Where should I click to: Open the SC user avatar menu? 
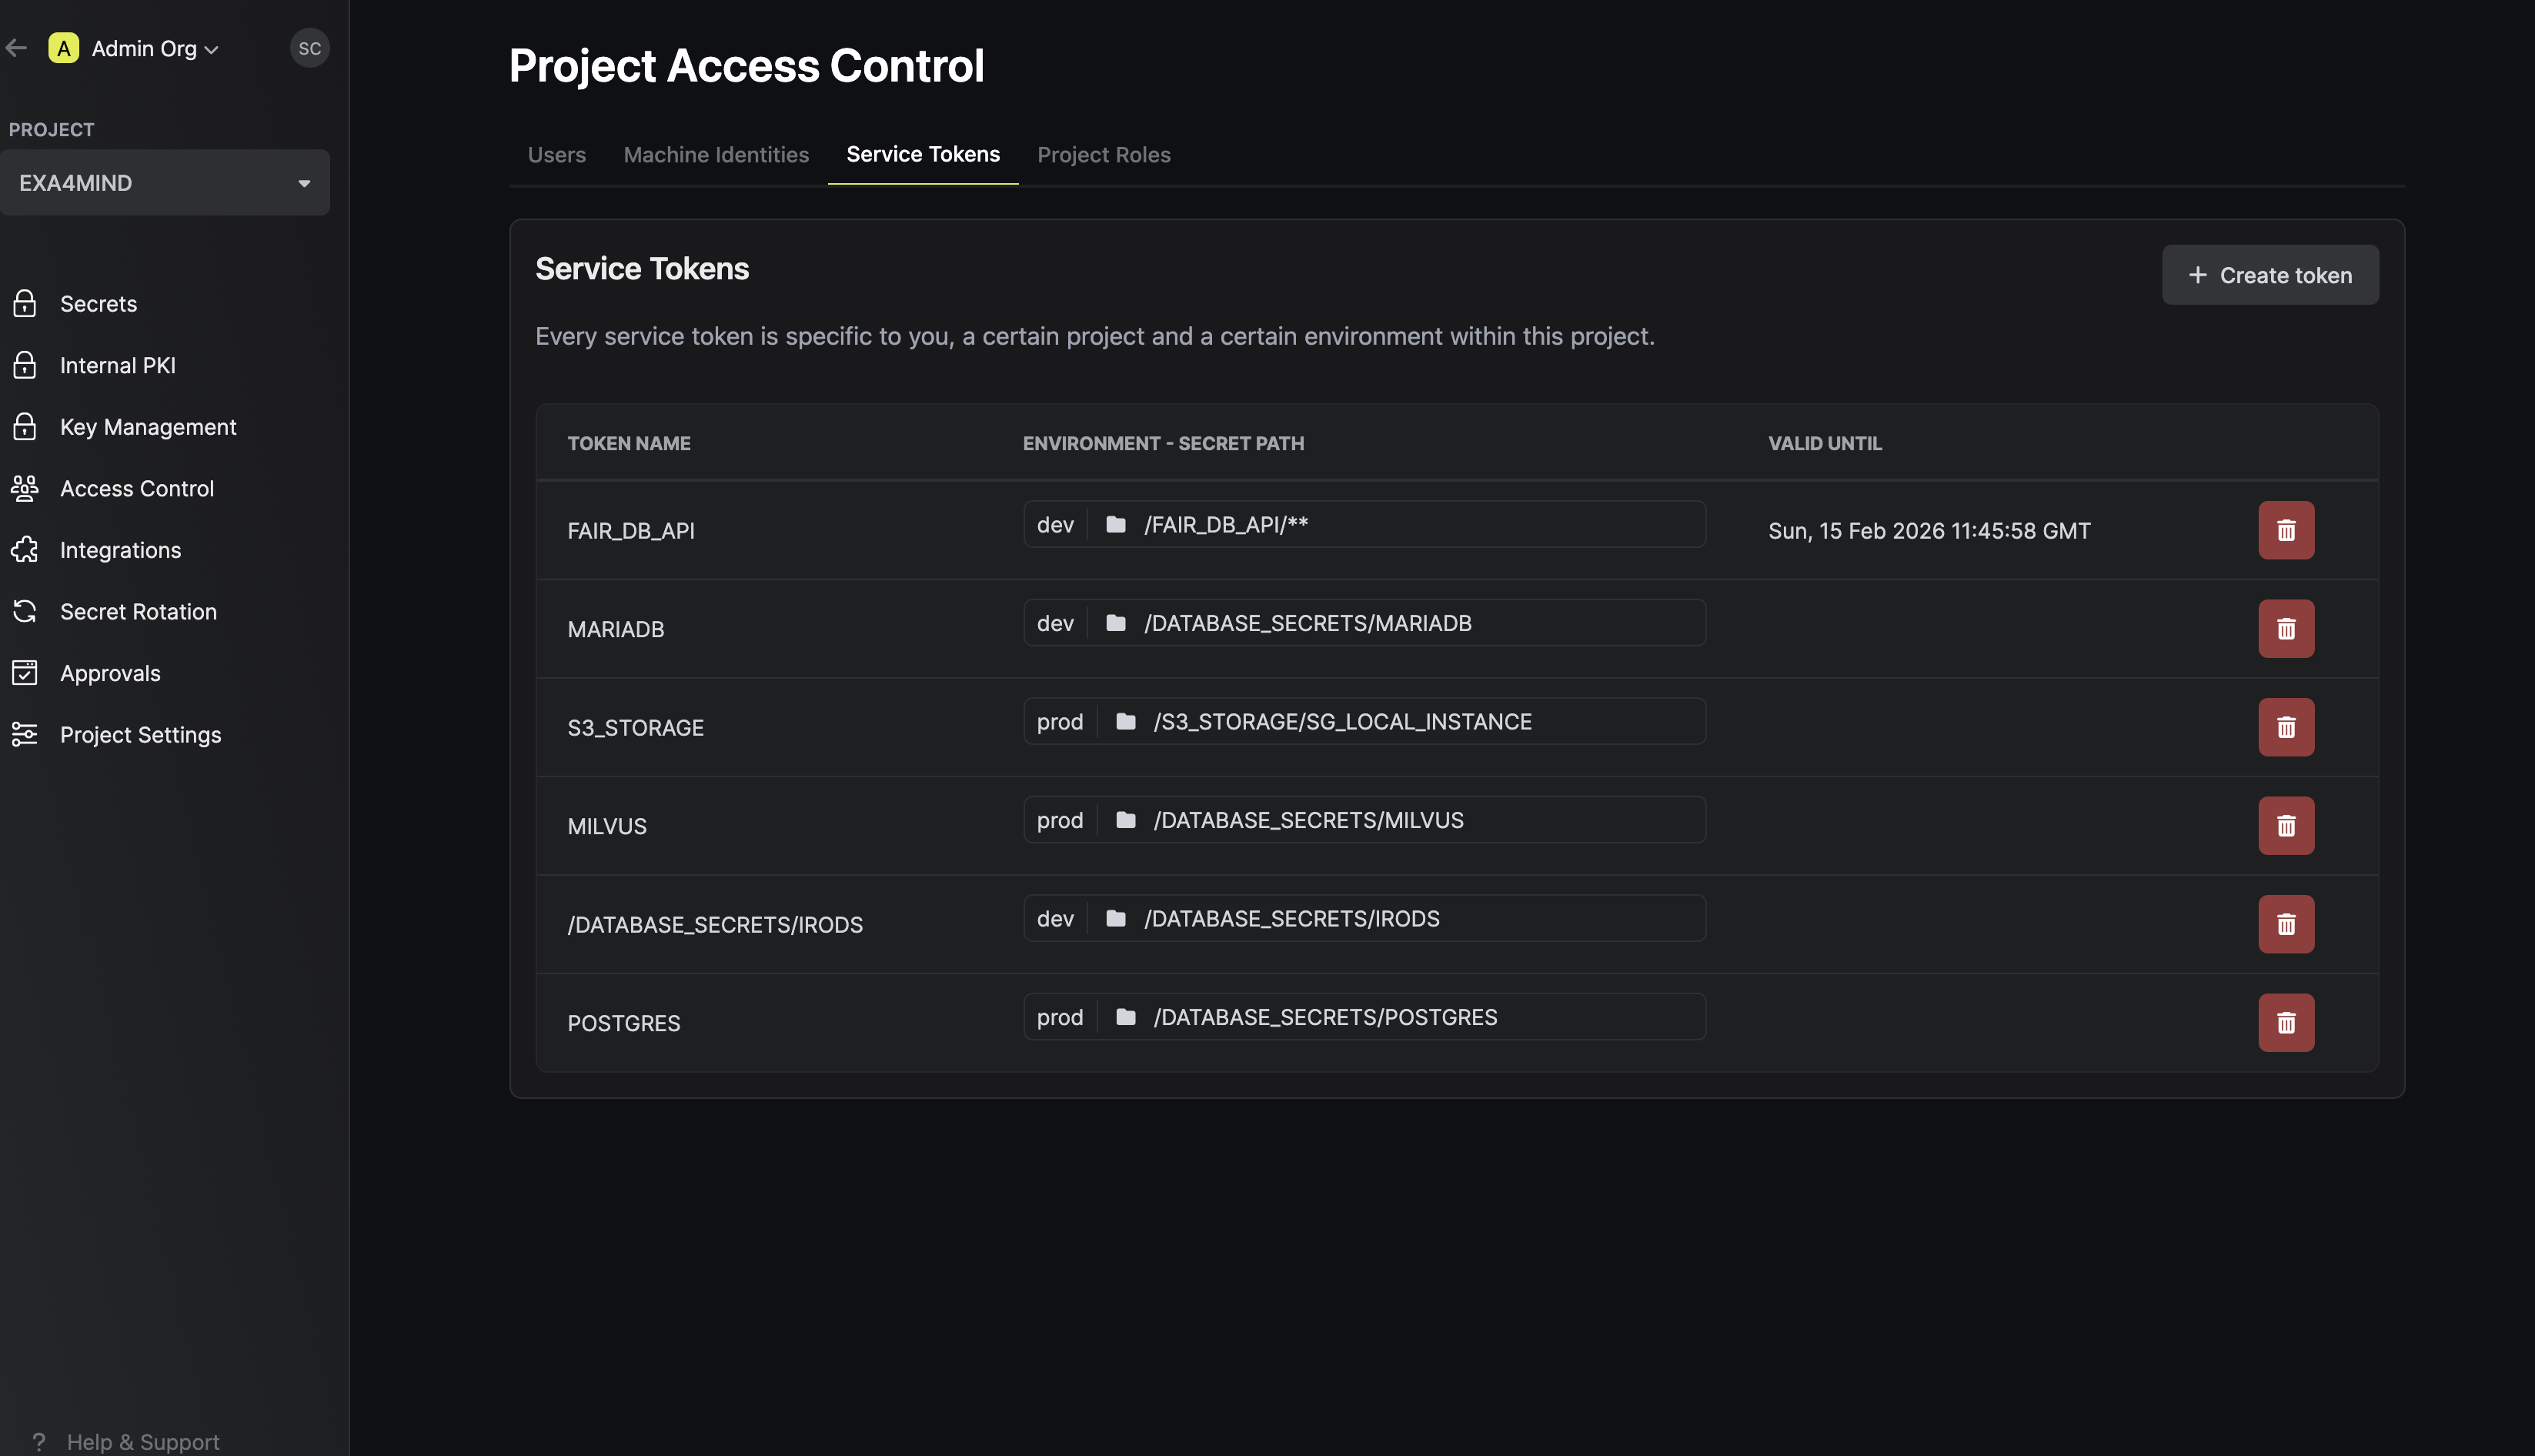[310, 48]
